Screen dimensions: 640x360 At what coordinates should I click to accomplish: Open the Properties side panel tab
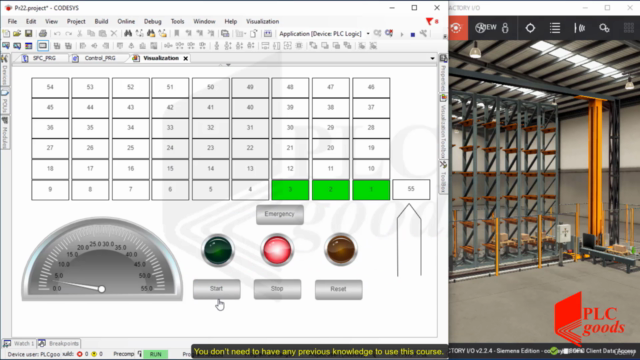(443, 73)
